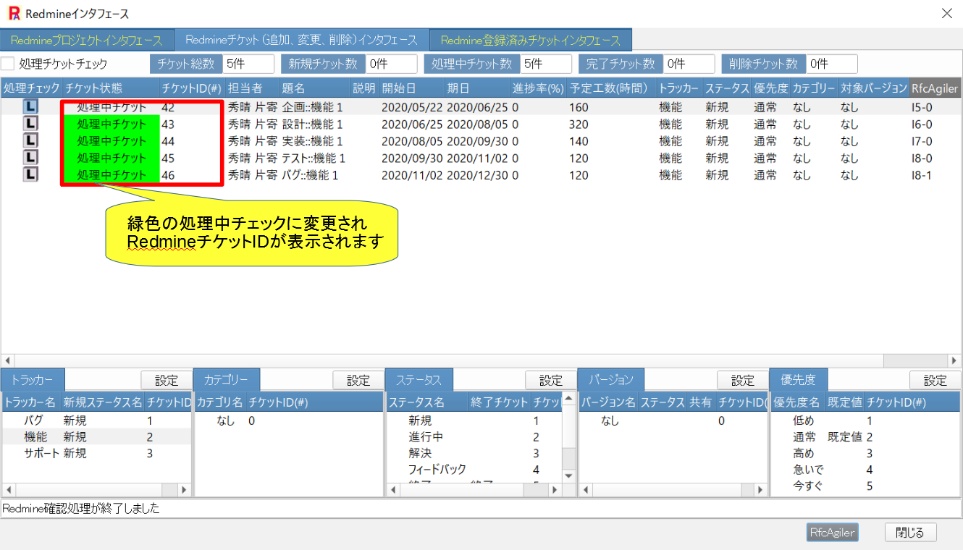
Task: Select priority row 高め
Action: click(865, 453)
